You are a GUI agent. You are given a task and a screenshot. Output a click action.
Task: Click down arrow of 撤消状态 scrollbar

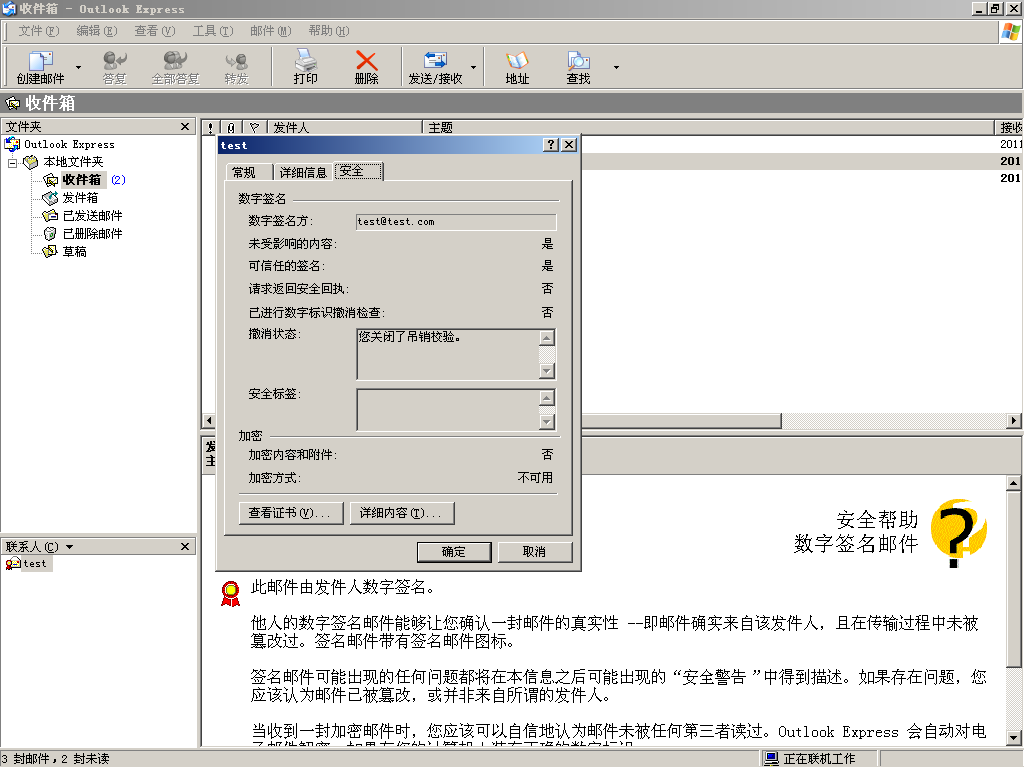547,371
